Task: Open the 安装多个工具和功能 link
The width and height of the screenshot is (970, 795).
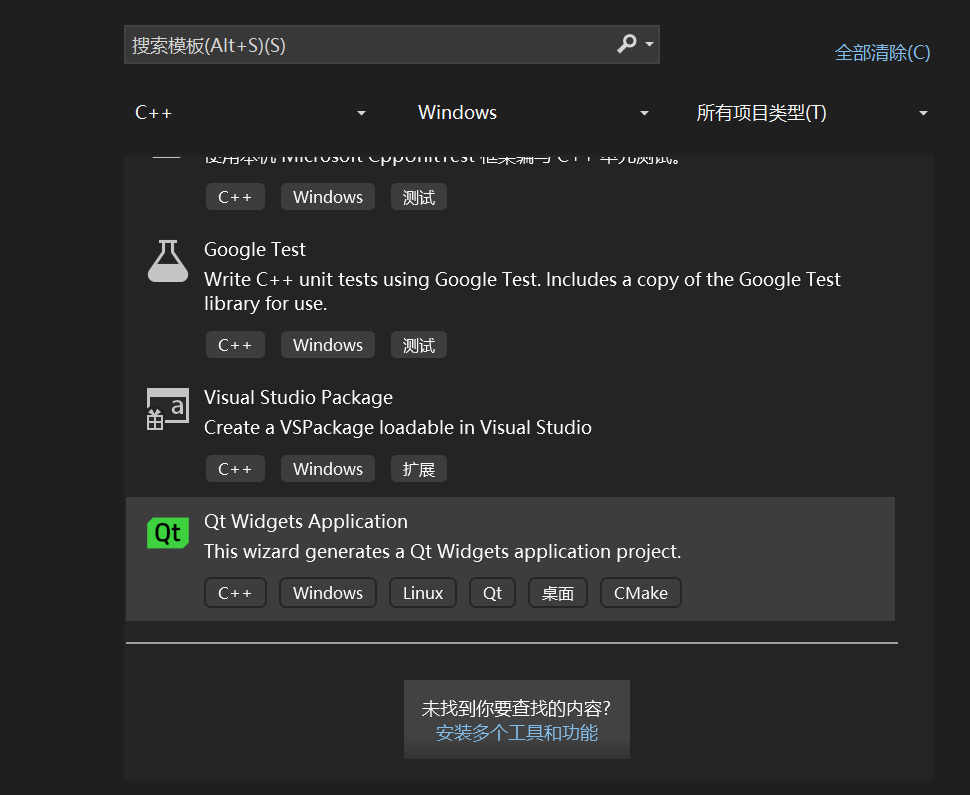Action: 516,732
